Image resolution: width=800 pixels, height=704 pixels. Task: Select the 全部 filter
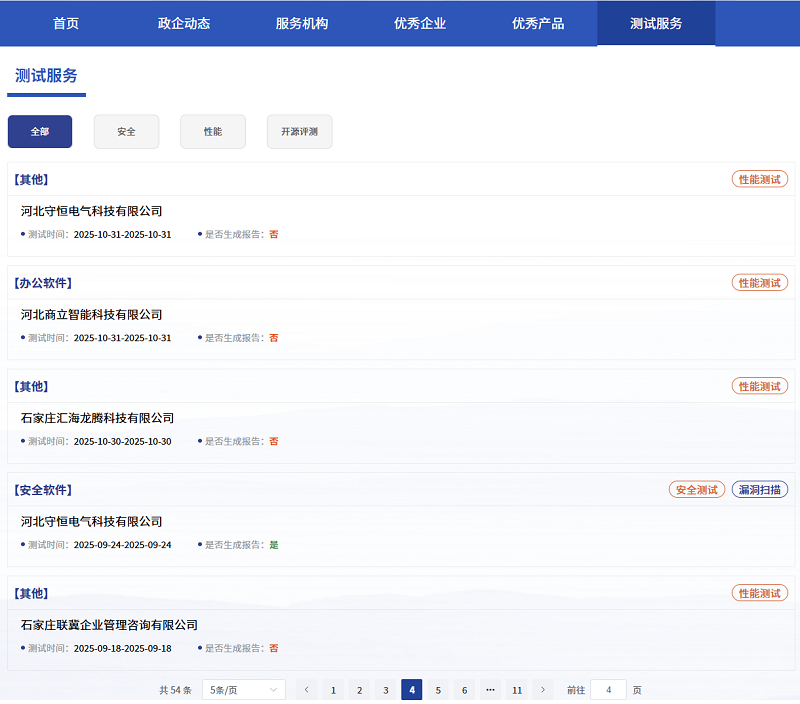pyautogui.click(x=39, y=131)
